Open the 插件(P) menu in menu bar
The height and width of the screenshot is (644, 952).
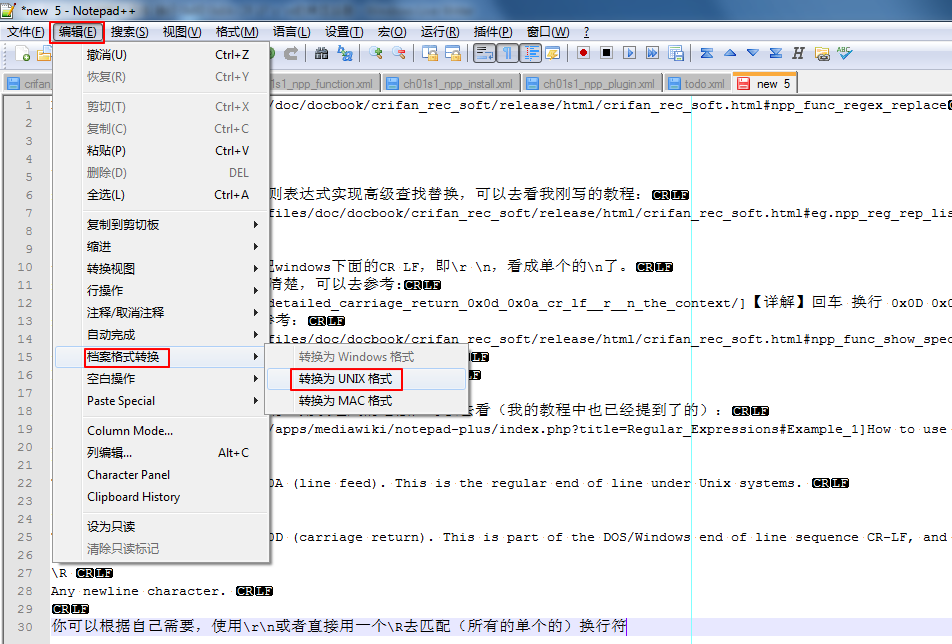click(492, 32)
